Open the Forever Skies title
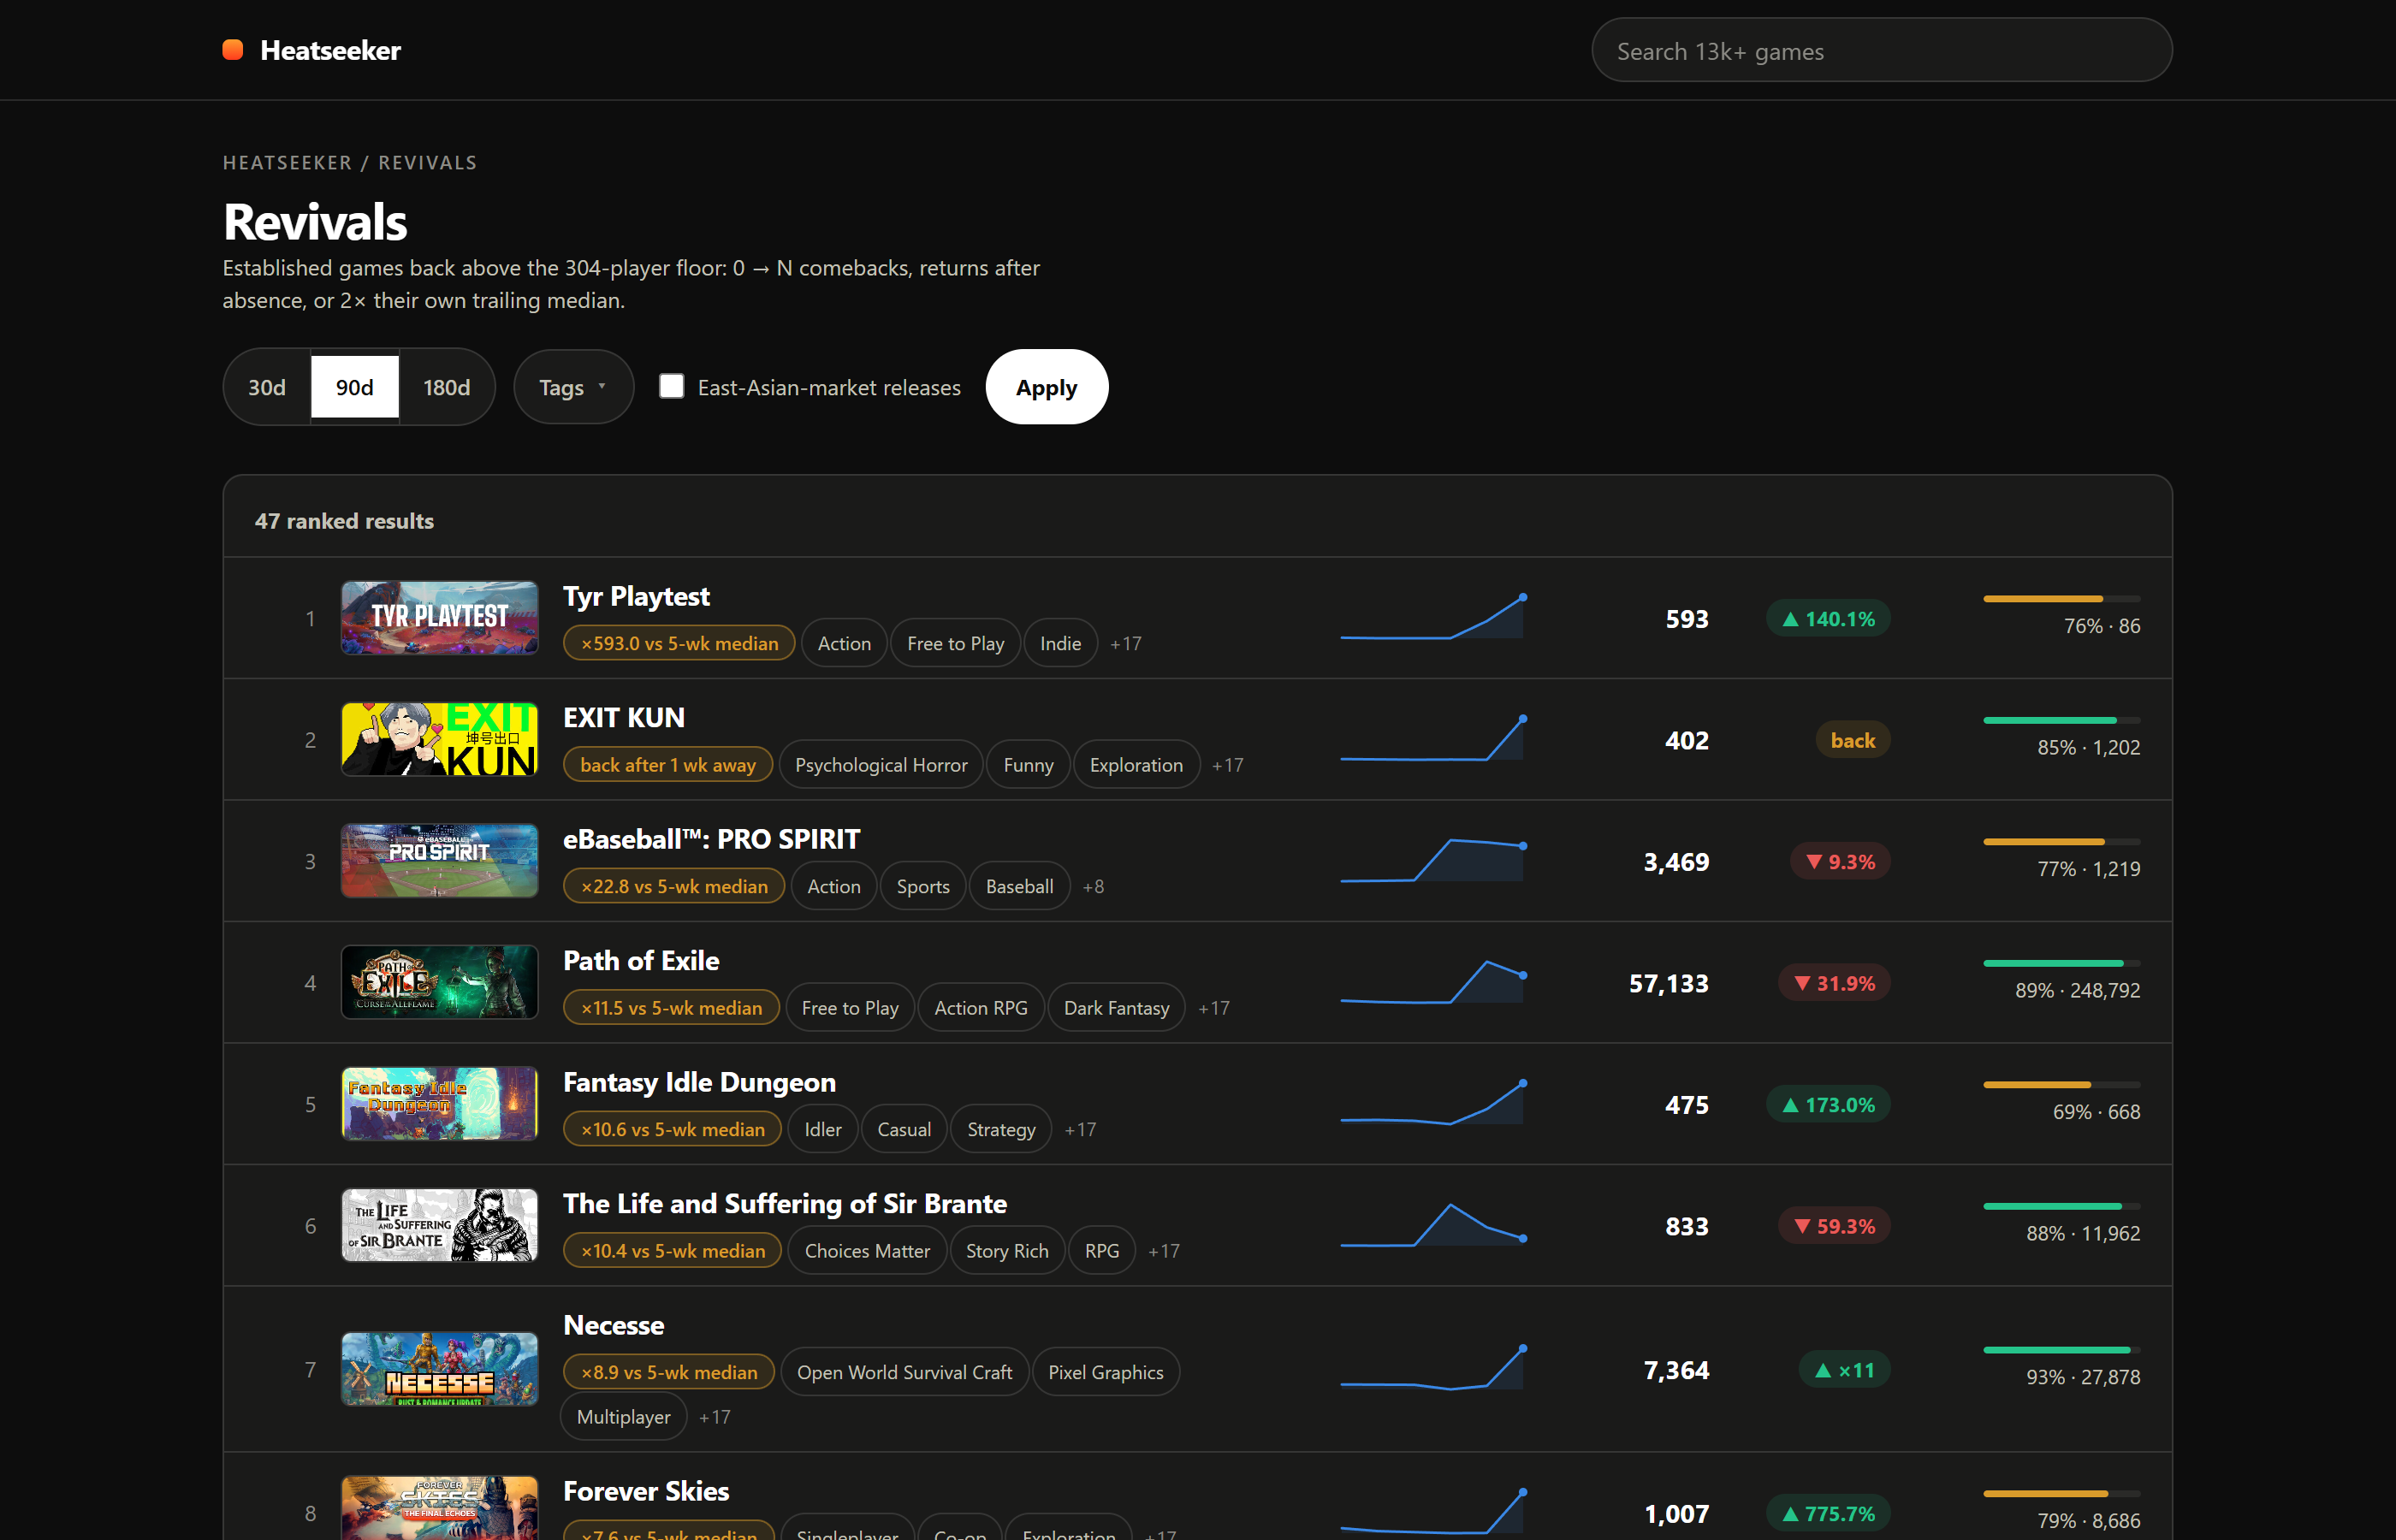Image resolution: width=2396 pixels, height=1540 pixels. tap(646, 1491)
